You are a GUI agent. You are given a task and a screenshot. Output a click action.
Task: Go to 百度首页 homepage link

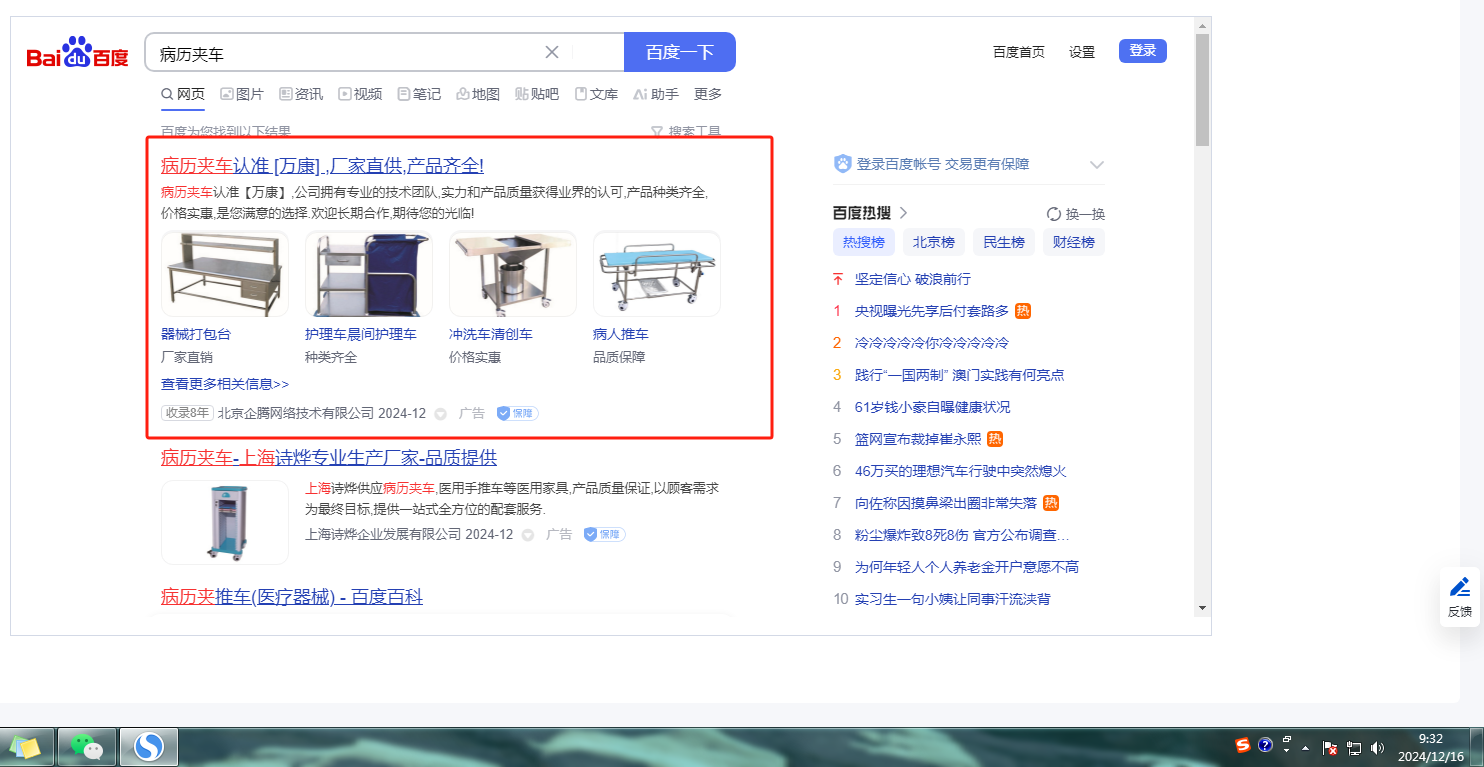point(1019,52)
